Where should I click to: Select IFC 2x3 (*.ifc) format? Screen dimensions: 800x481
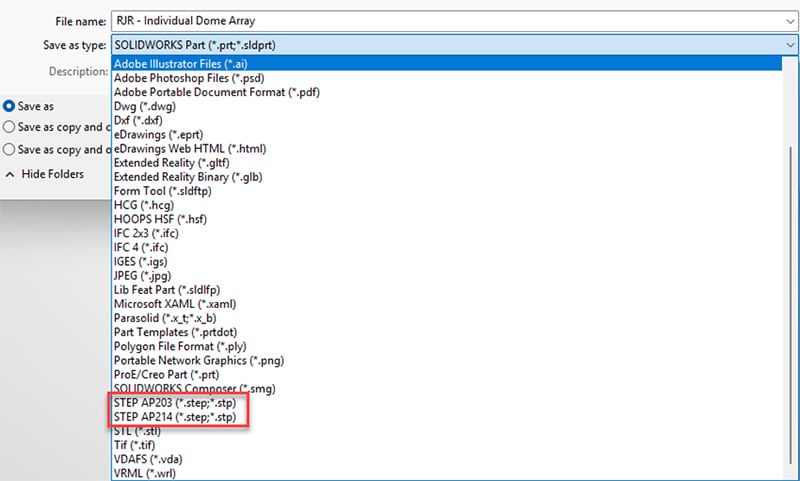pyautogui.click(x=446, y=233)
